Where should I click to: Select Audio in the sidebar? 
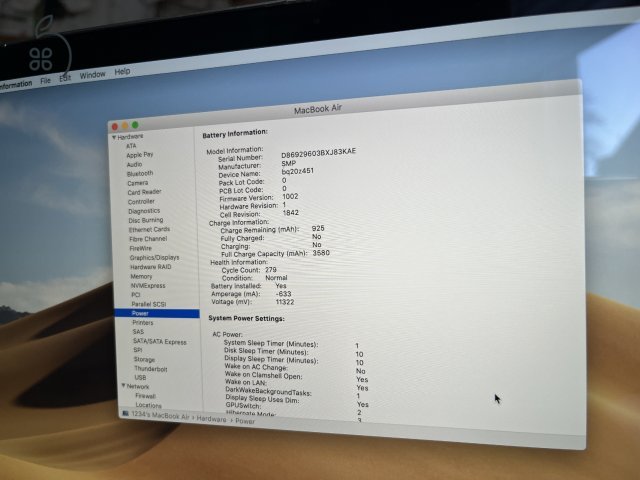pos(134,164)
